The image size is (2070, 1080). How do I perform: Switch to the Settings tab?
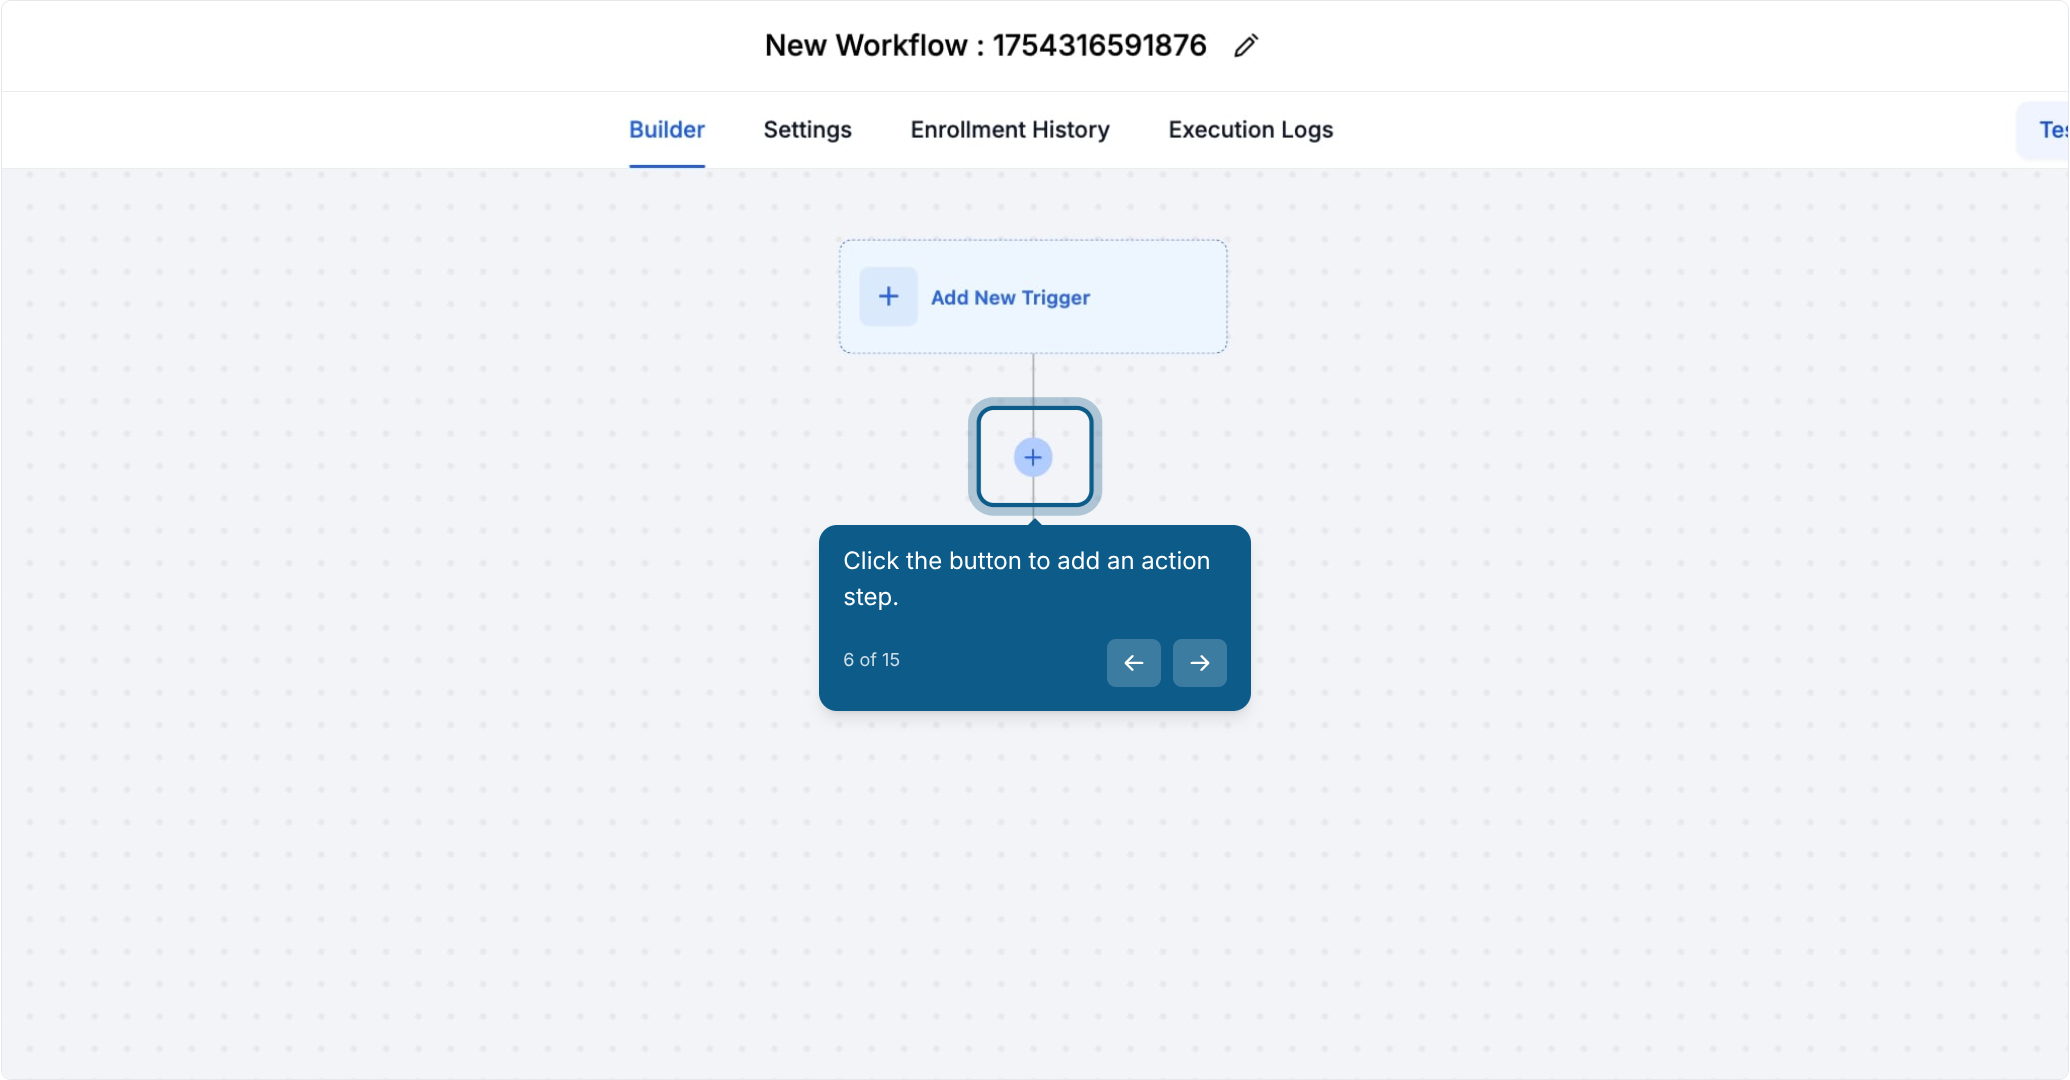[807, 130]
